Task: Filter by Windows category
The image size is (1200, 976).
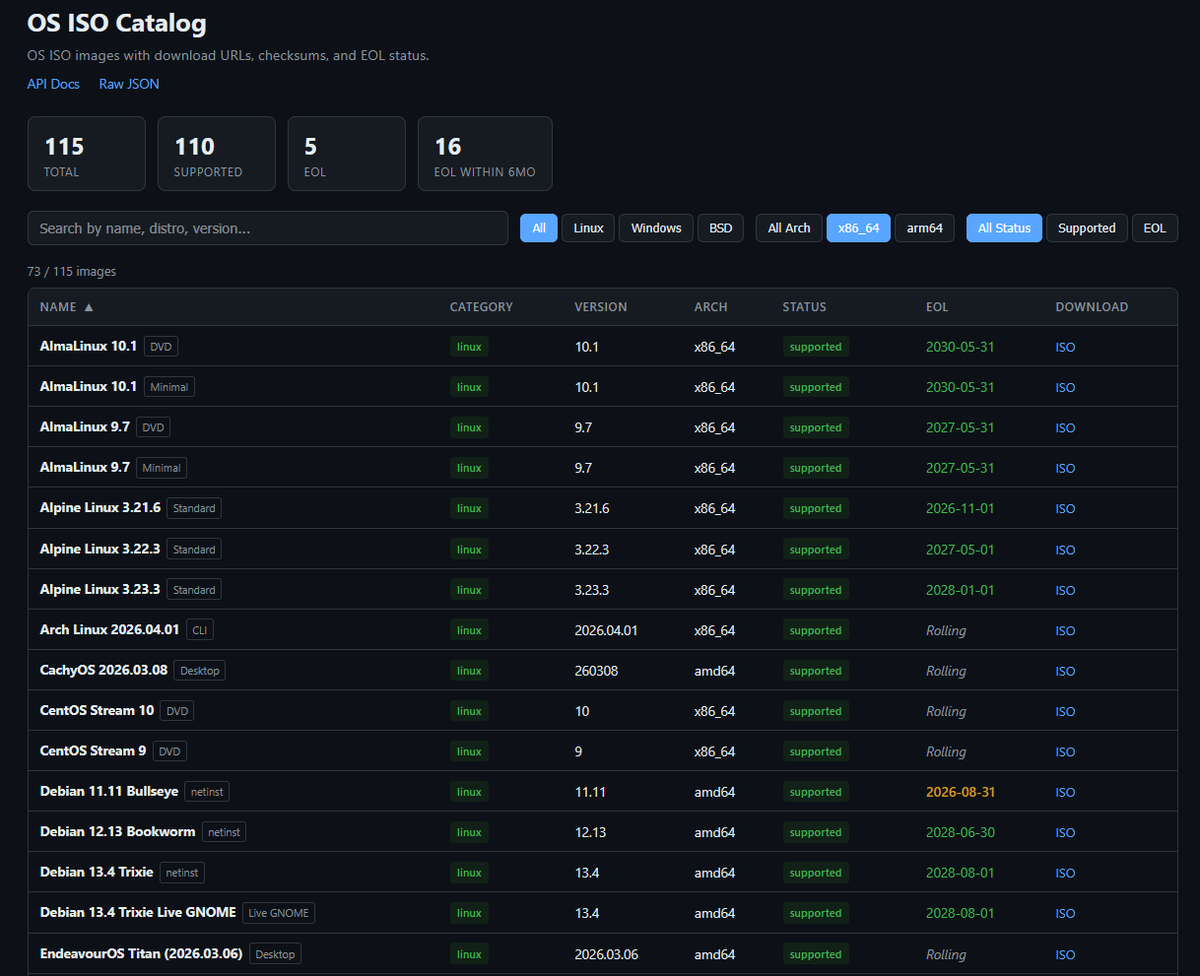Action: 656,228
